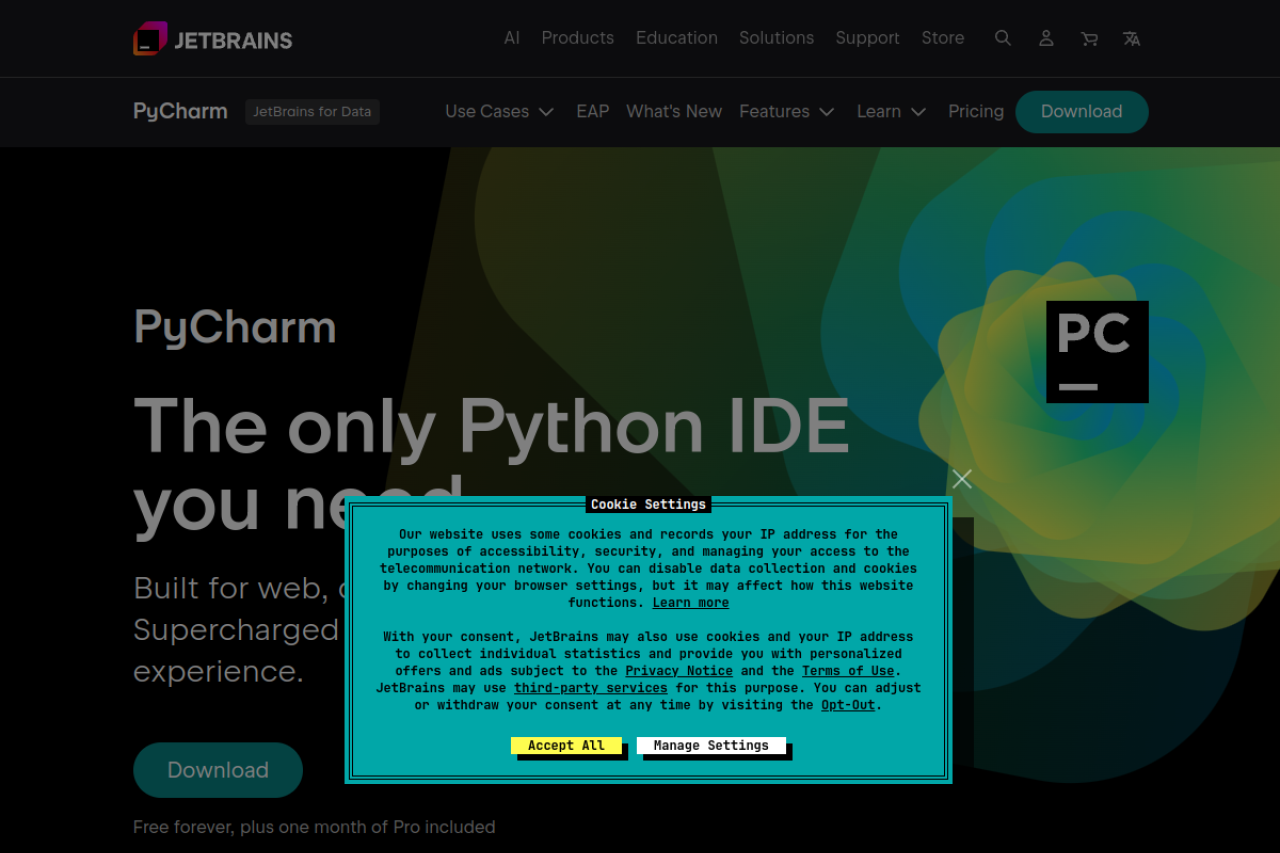Expand the Features dropdown

(786, 111)
